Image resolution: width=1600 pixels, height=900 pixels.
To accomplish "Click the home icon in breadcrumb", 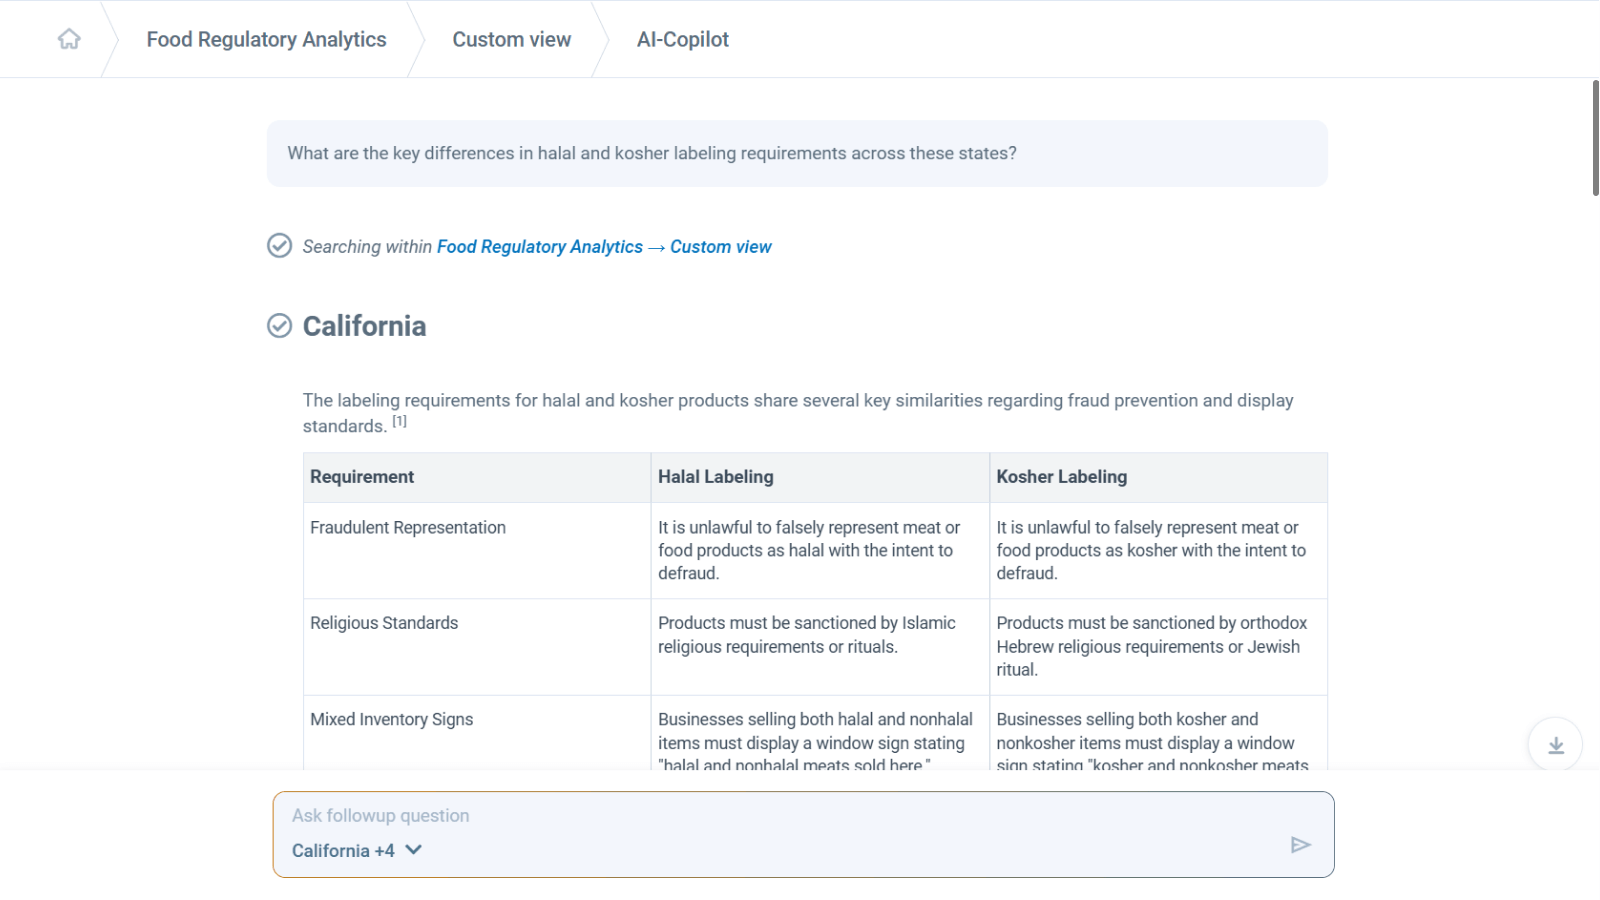I will pos(69,39).
